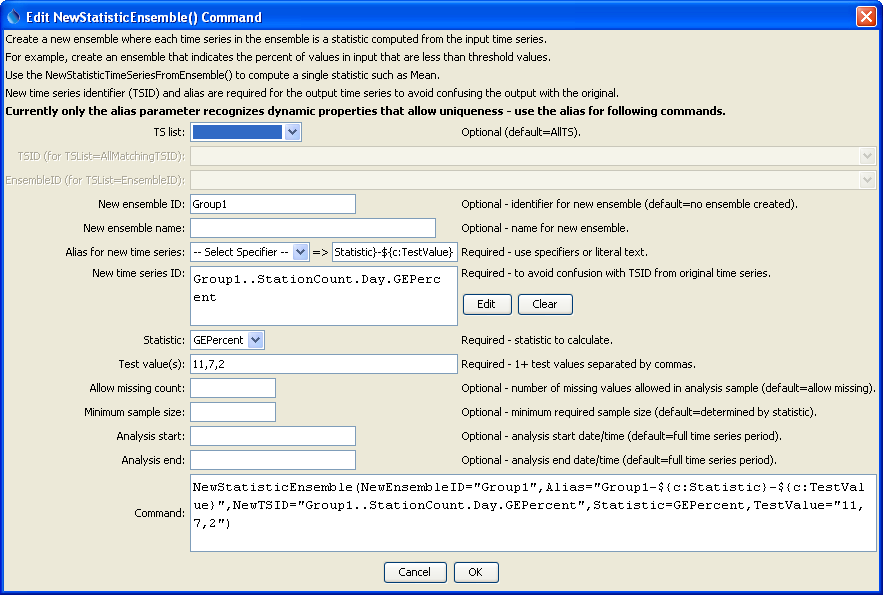883x595 pixels.
Task: Click the New ensemble ID field
Action: pyautogui.click(x=273, y=204)
